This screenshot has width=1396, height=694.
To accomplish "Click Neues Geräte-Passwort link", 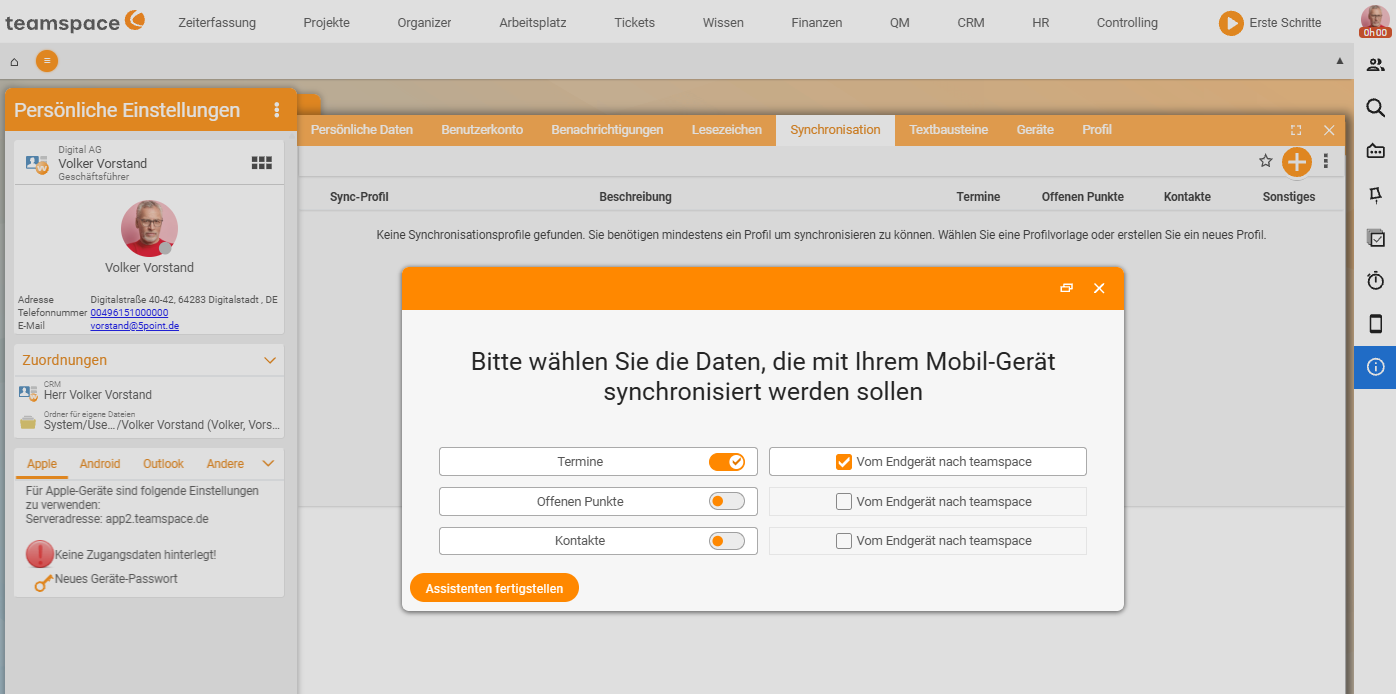I will point(116,579).
